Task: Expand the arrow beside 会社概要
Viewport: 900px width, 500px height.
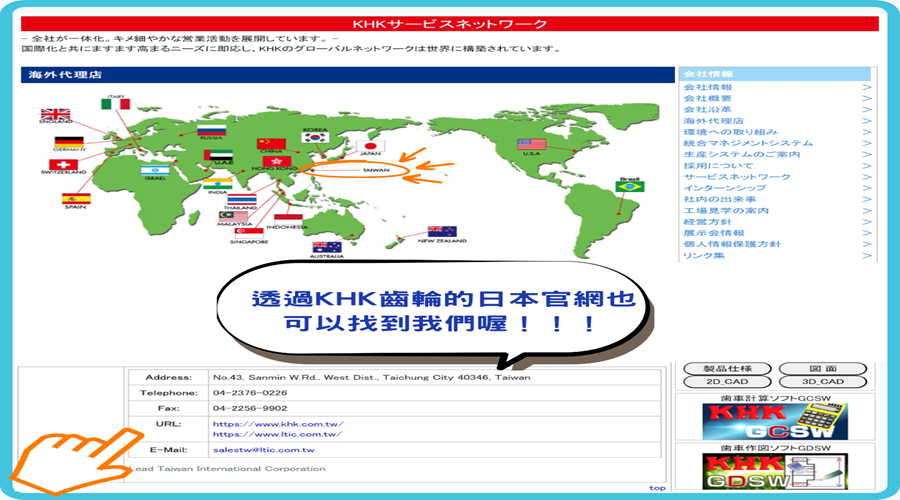Action: pos(867,99)
